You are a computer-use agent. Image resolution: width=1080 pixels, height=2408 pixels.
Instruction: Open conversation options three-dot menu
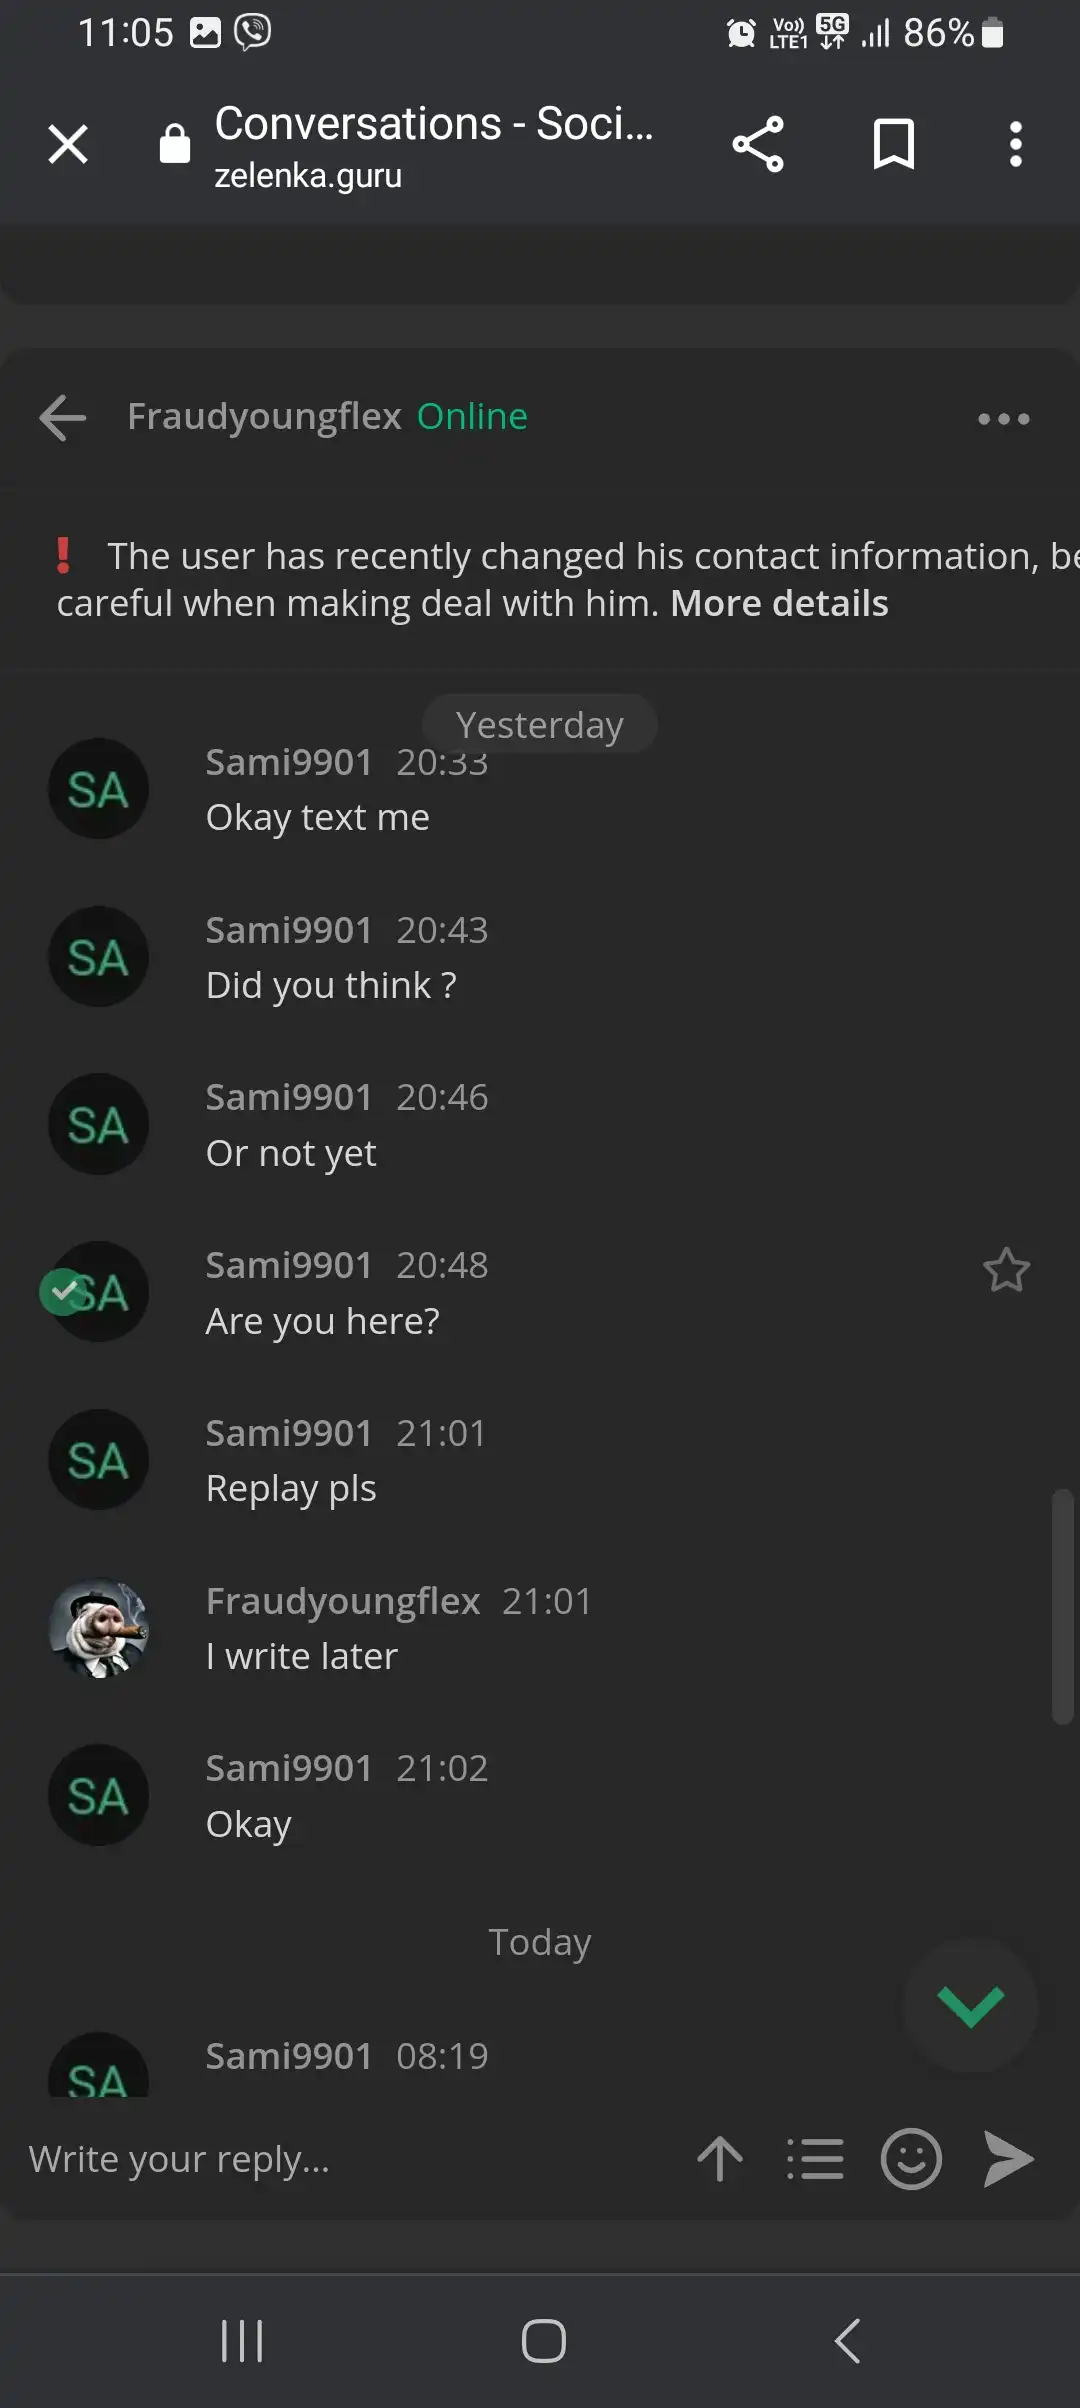(1003, 419)
